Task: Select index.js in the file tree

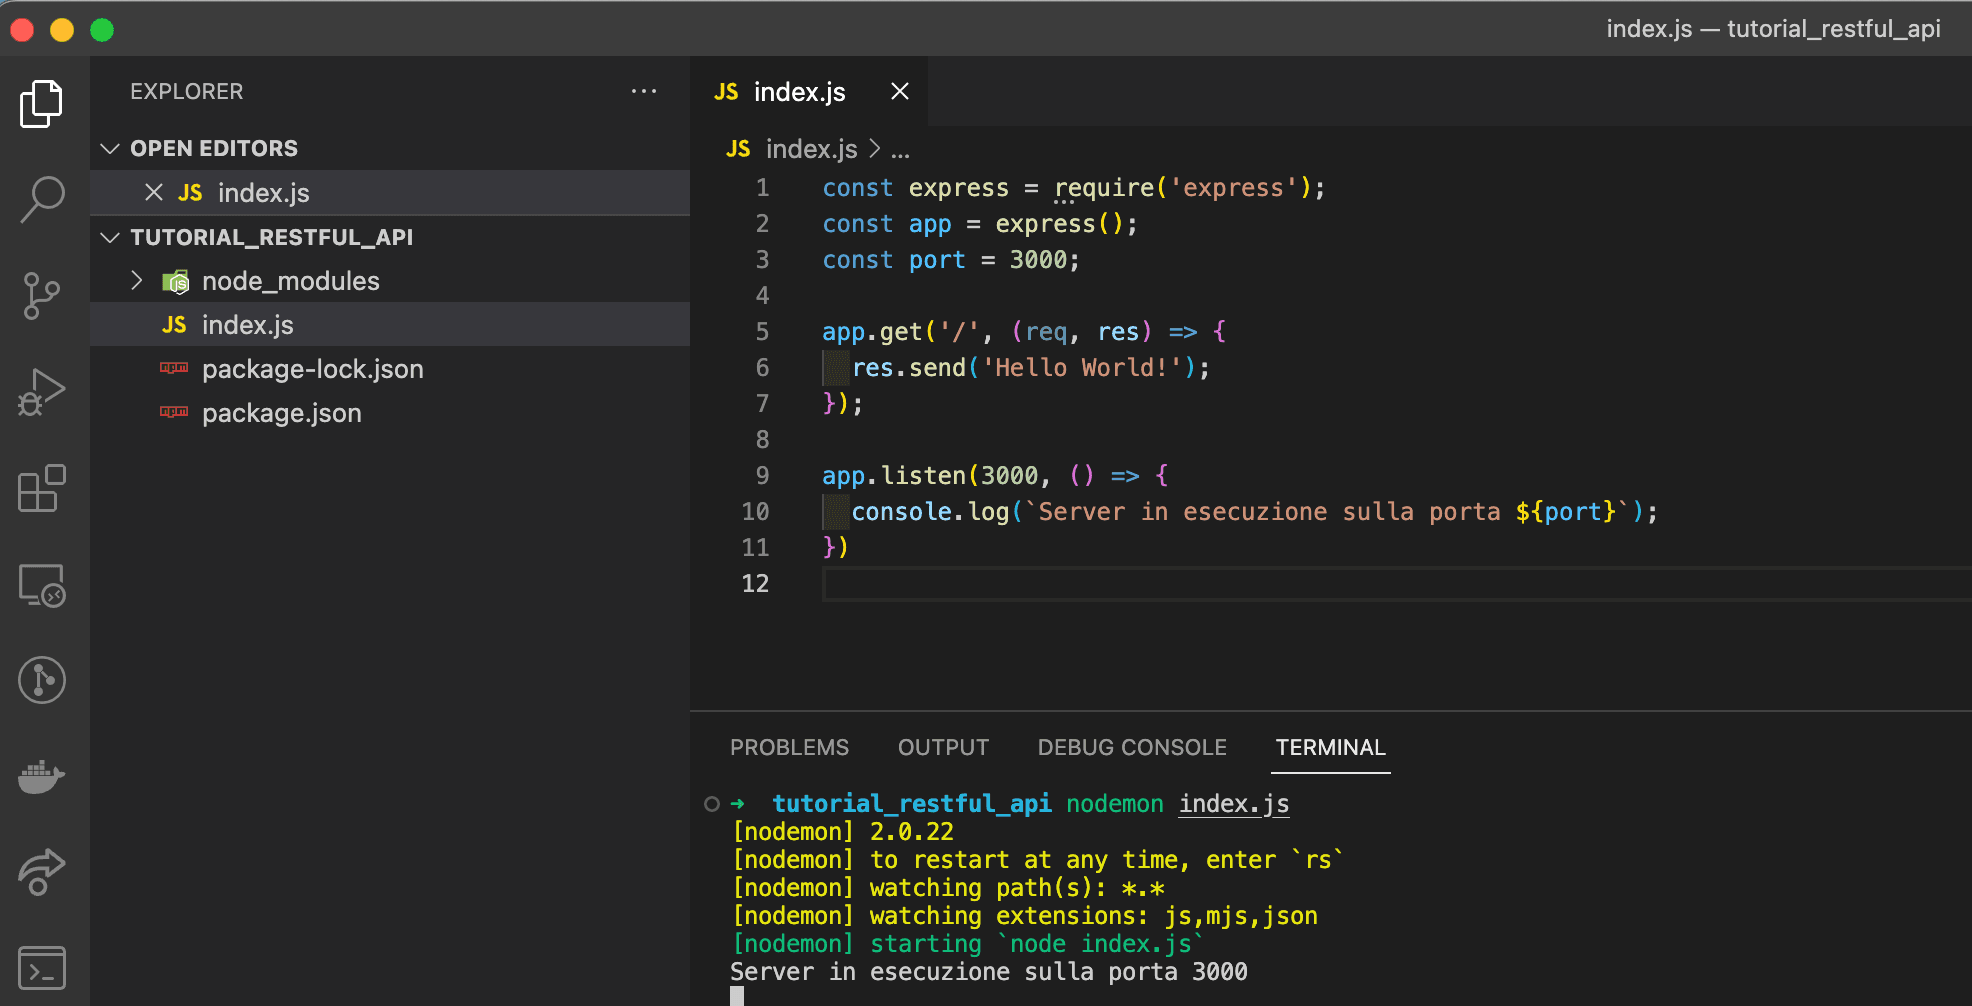Action: pyautogui.click(x=390, y=325)
